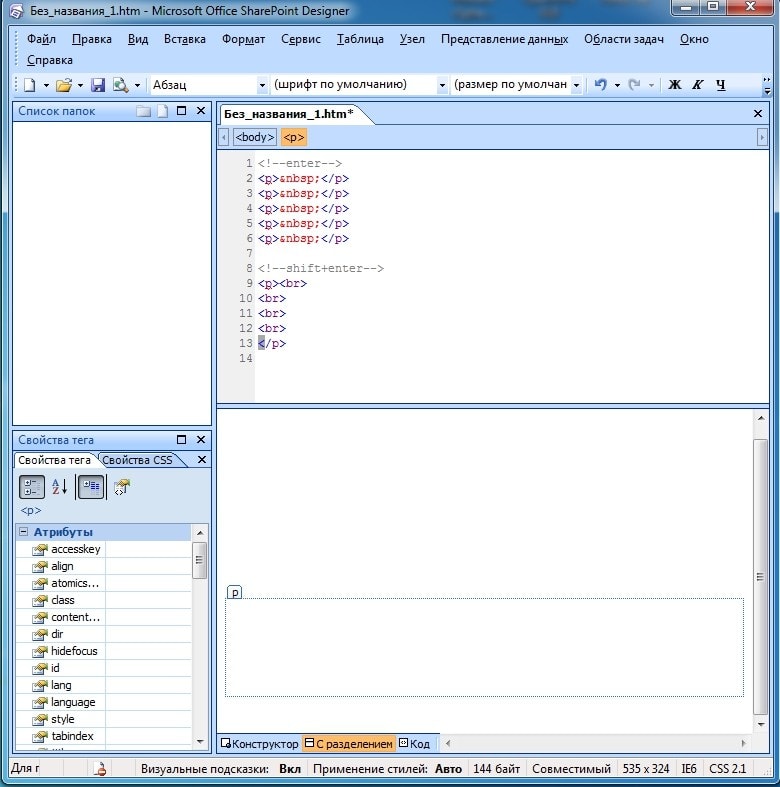Switch to the Свойства CSS tab
780x787 pixels.
pos(138,460)
